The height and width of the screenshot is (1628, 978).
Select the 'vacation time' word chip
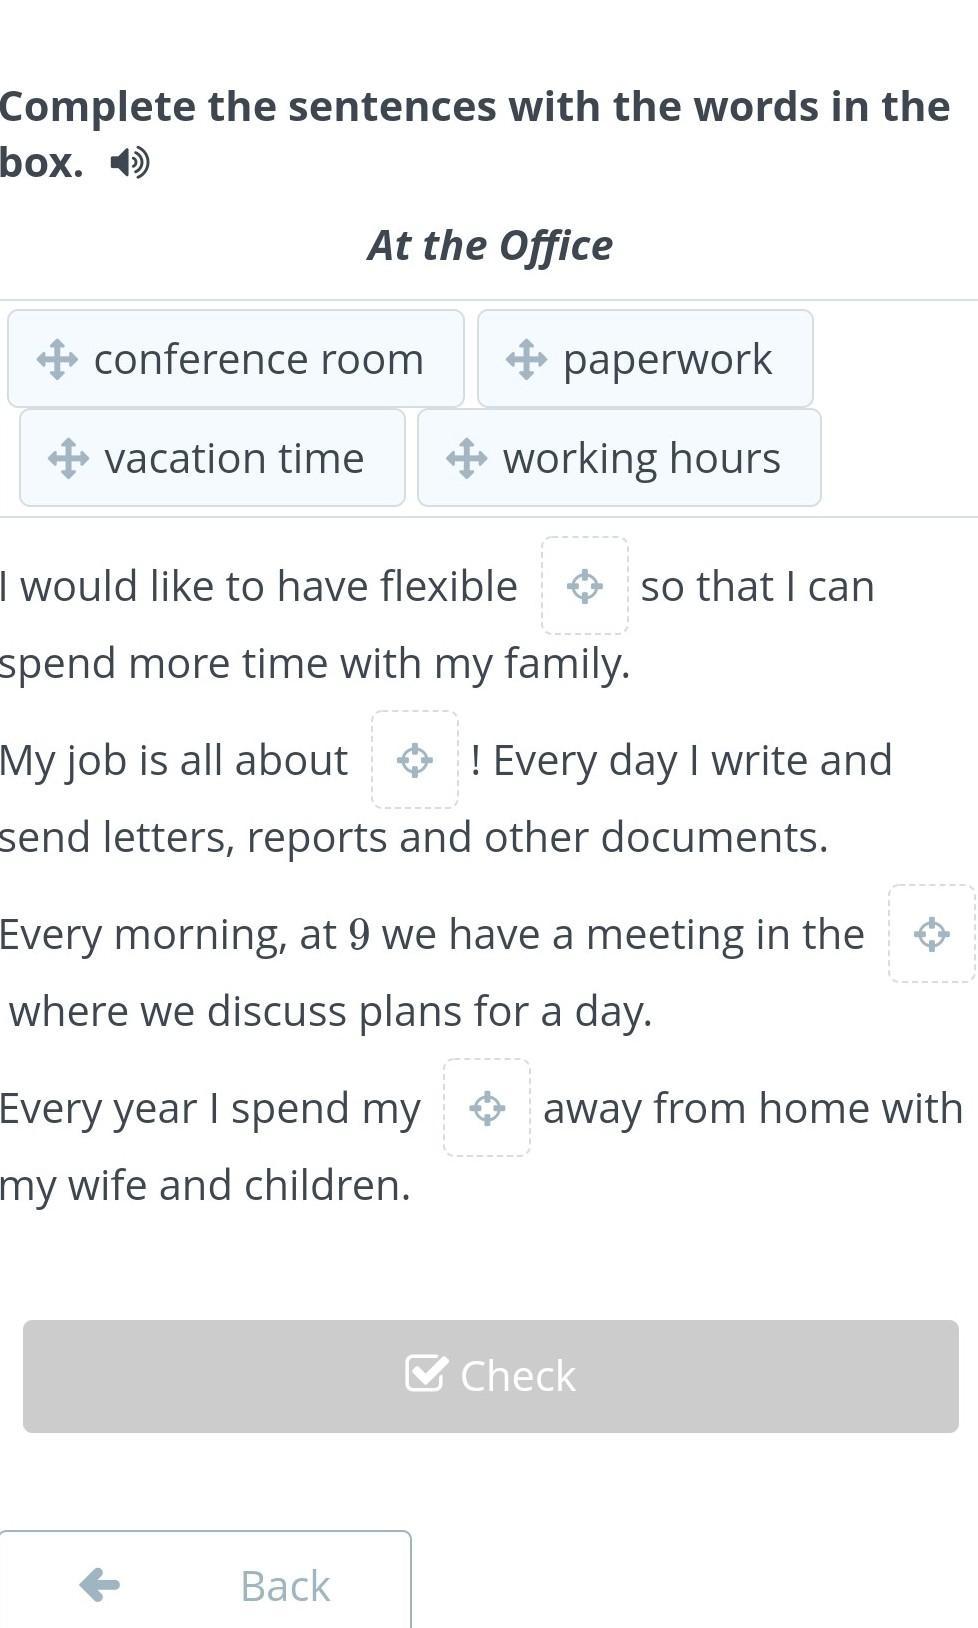(234, 458)
